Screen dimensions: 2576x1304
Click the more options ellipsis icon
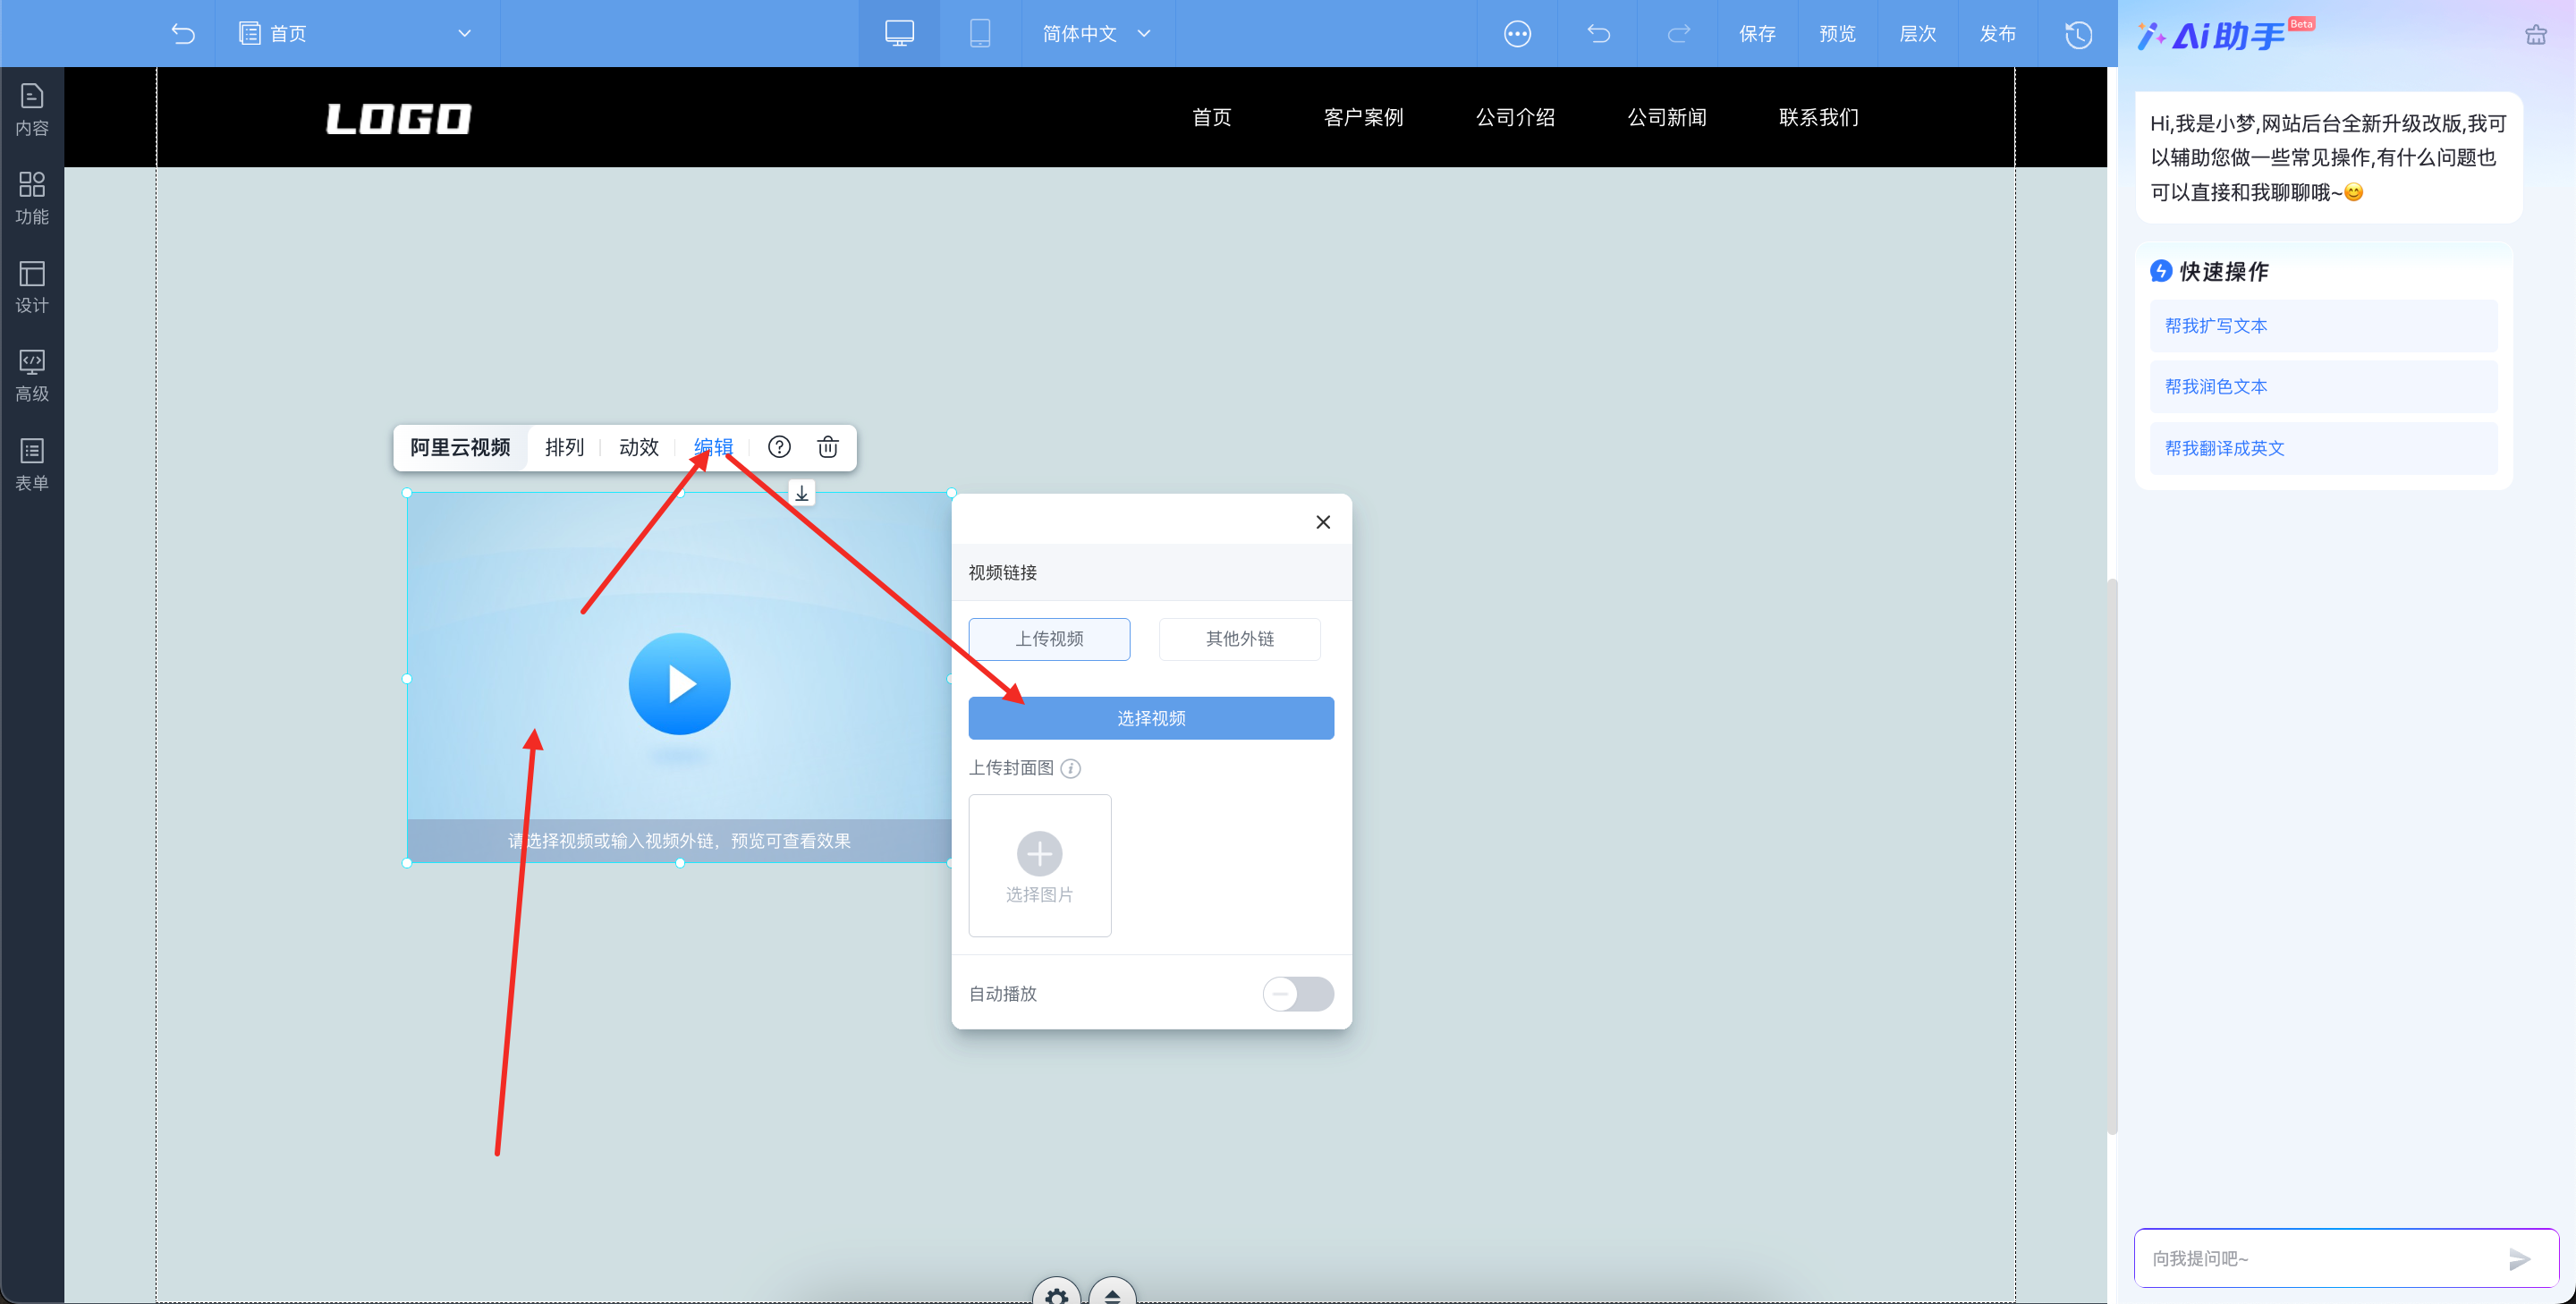1517,34
